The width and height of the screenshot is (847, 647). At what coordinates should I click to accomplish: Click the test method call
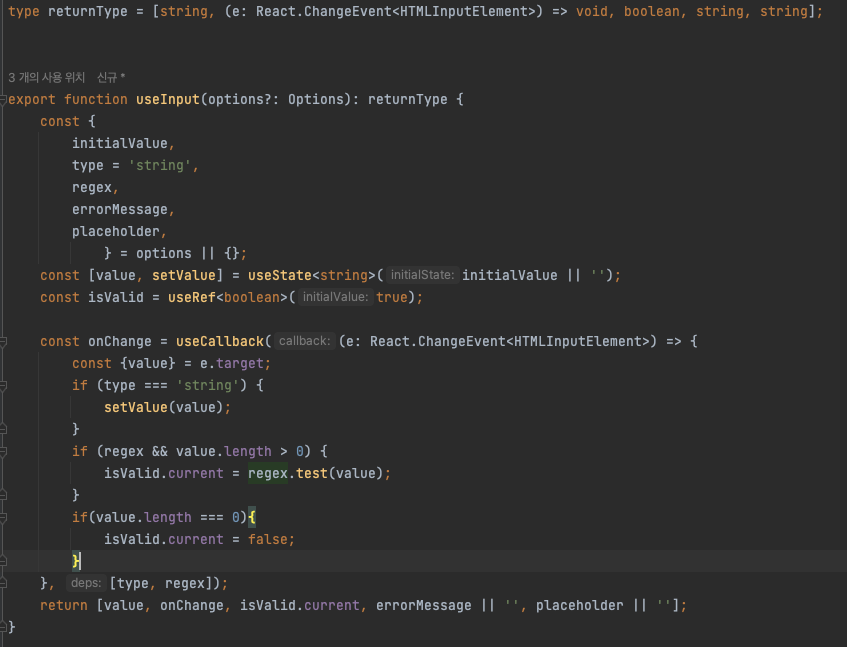(x=312, y=474)
